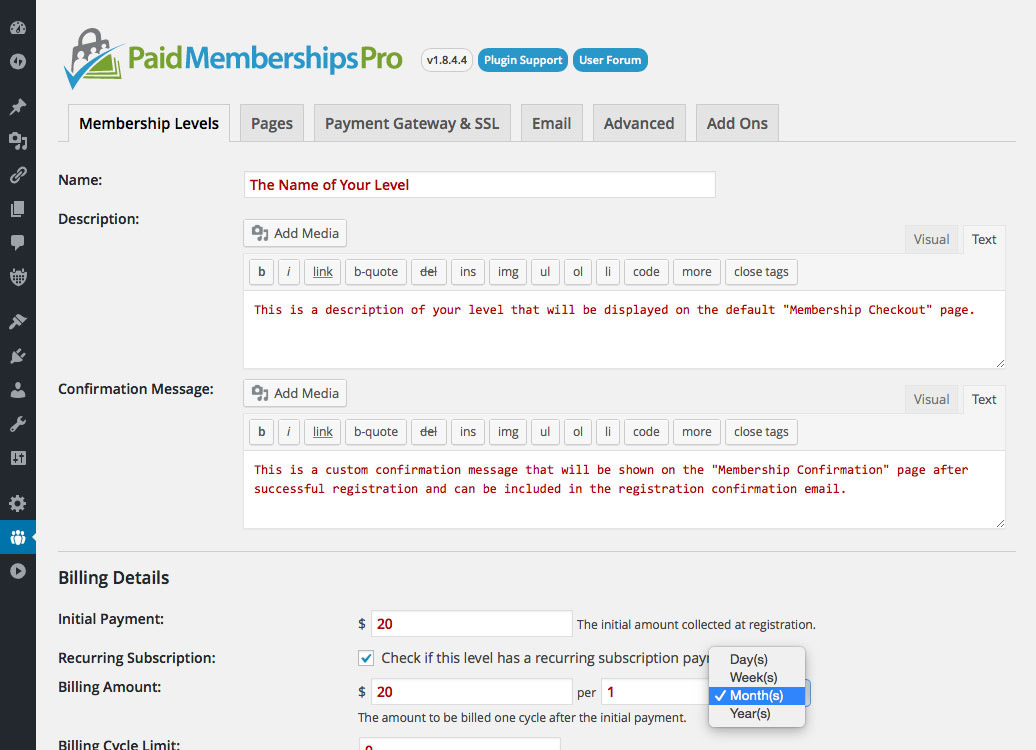Click del button in Description toolbar
The width and height of the screenshot is (1036, 750).
(429, 272)
